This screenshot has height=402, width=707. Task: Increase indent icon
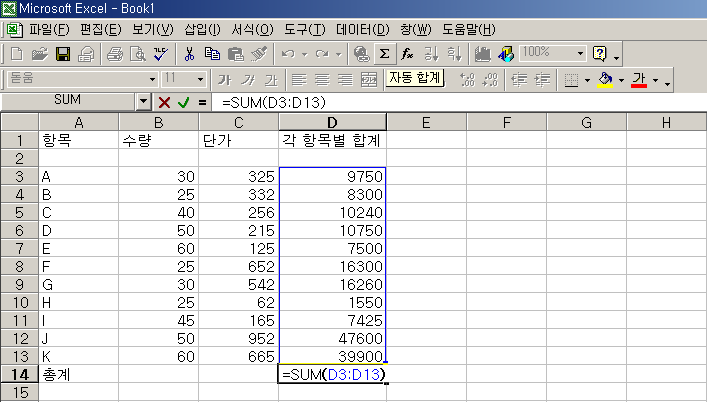(x=542, y=80)
